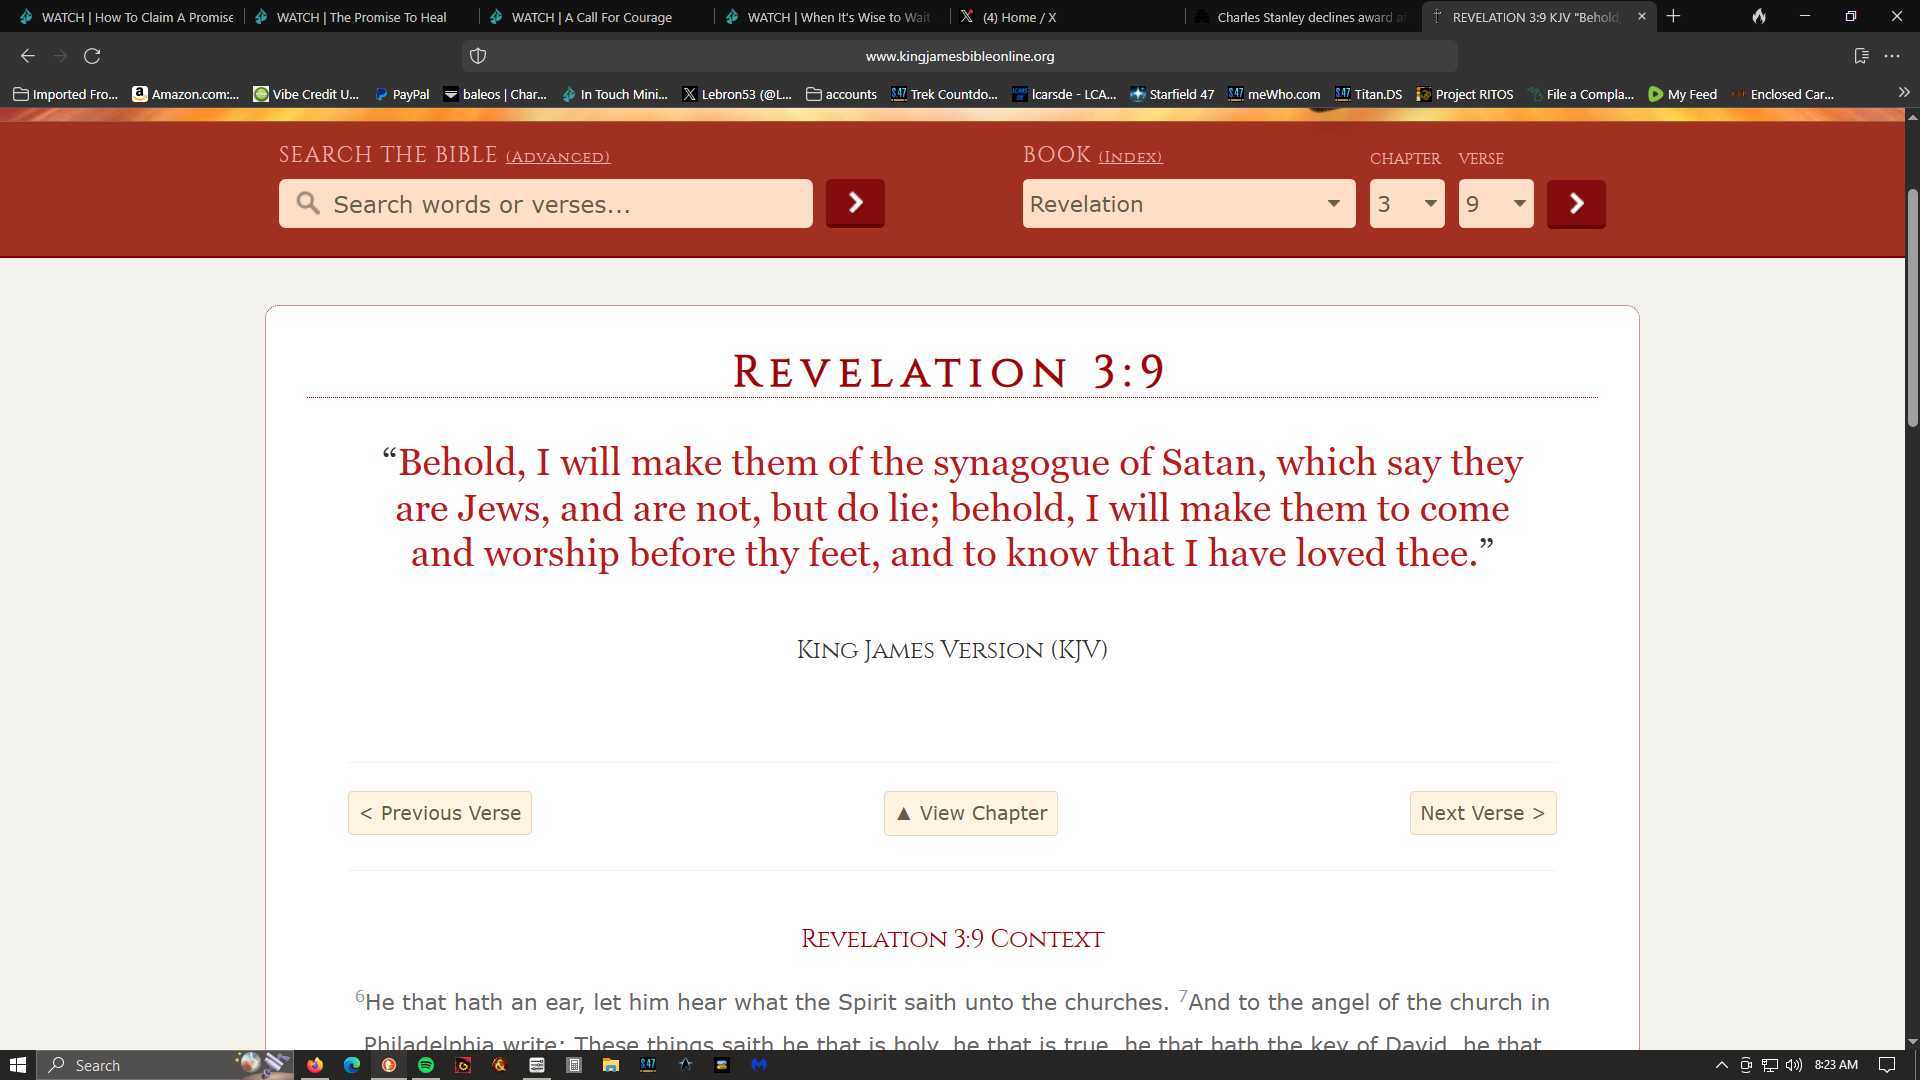Viewport: 1920px width, 1080px height.
Task: Click the address bar URL
Action: pyautogui.click(x=959, y=56)
